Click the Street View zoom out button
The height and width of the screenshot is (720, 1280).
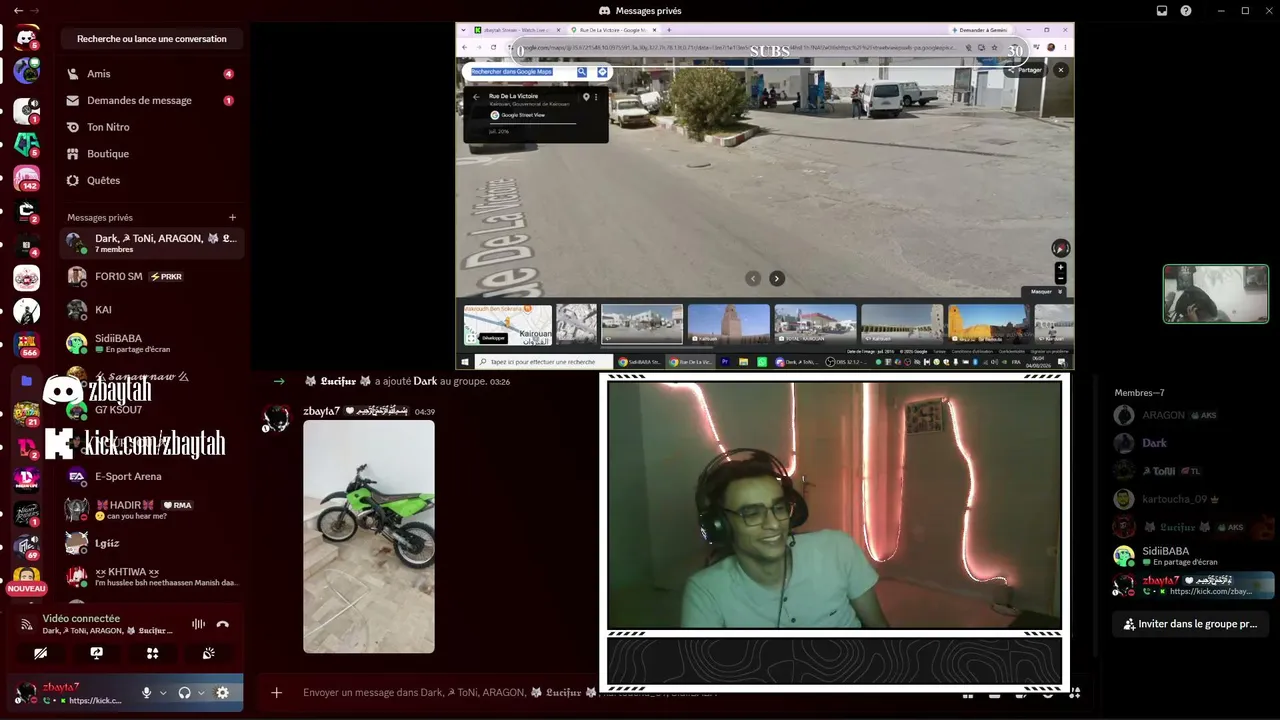click(1061, 279)
